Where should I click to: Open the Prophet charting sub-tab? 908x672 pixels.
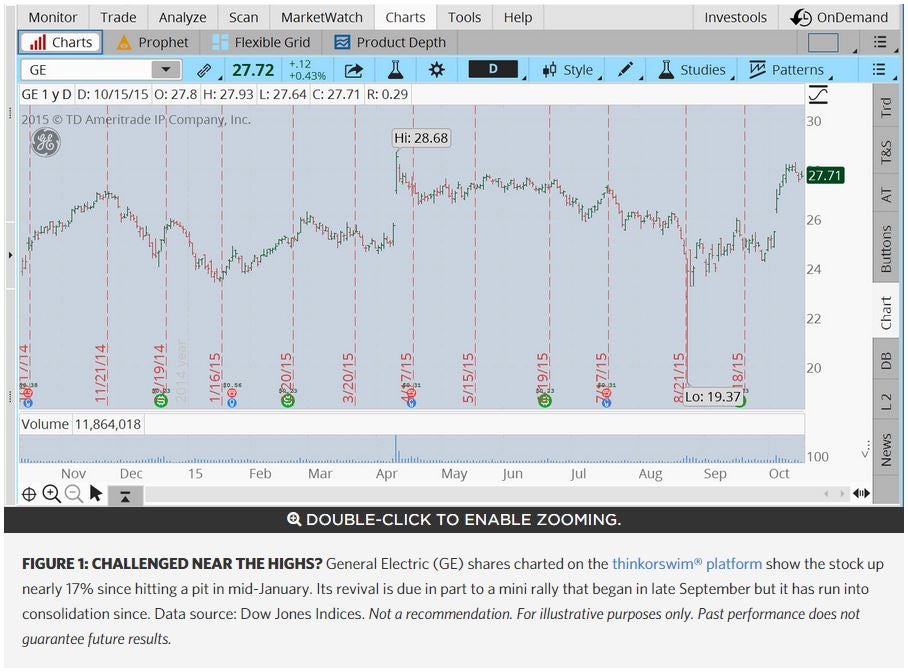pos(152,42)
